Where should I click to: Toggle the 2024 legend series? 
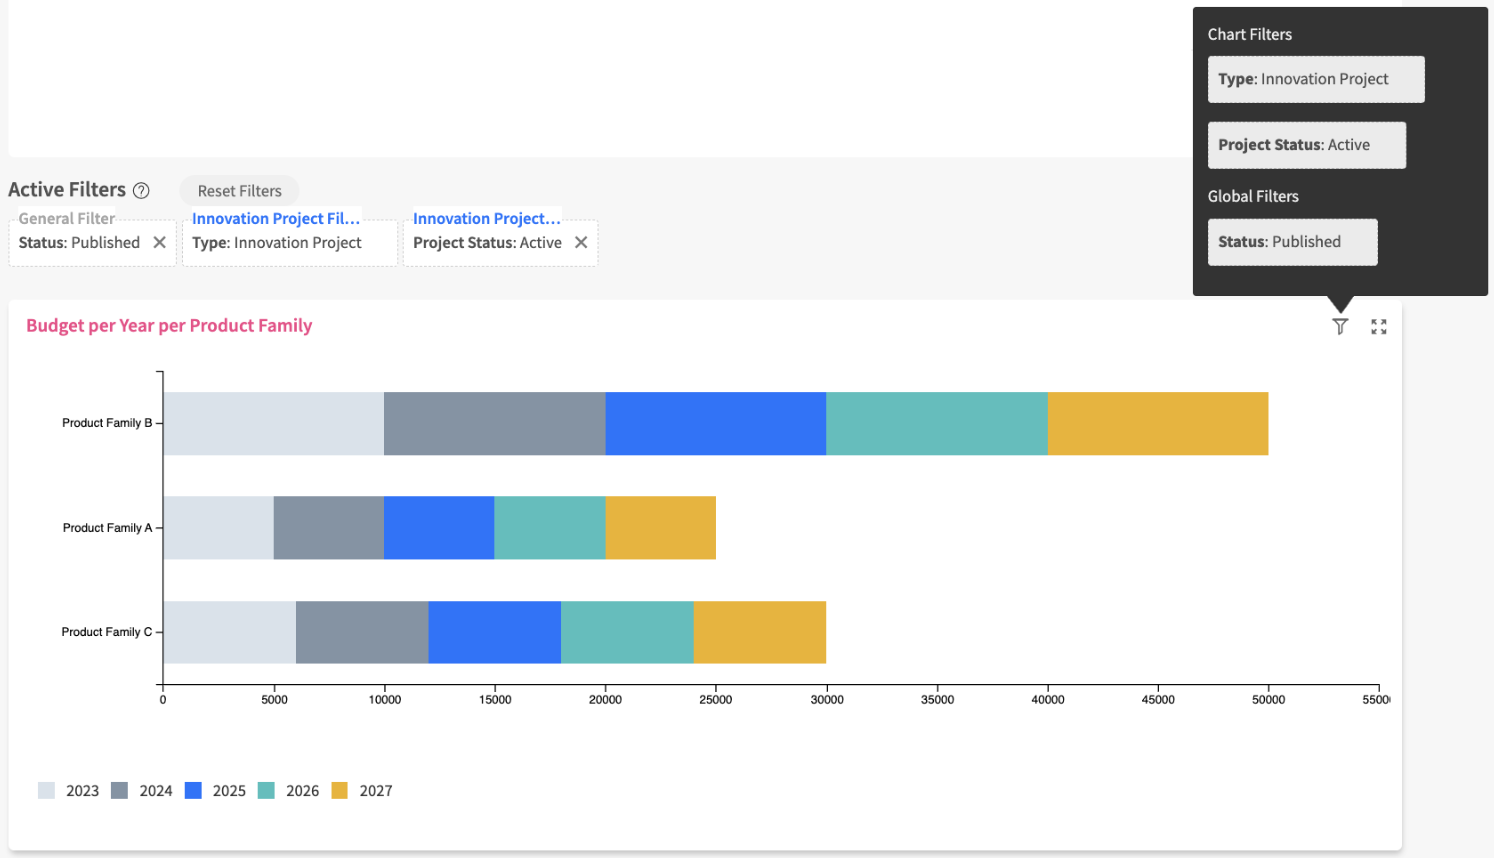coord(142,791)
